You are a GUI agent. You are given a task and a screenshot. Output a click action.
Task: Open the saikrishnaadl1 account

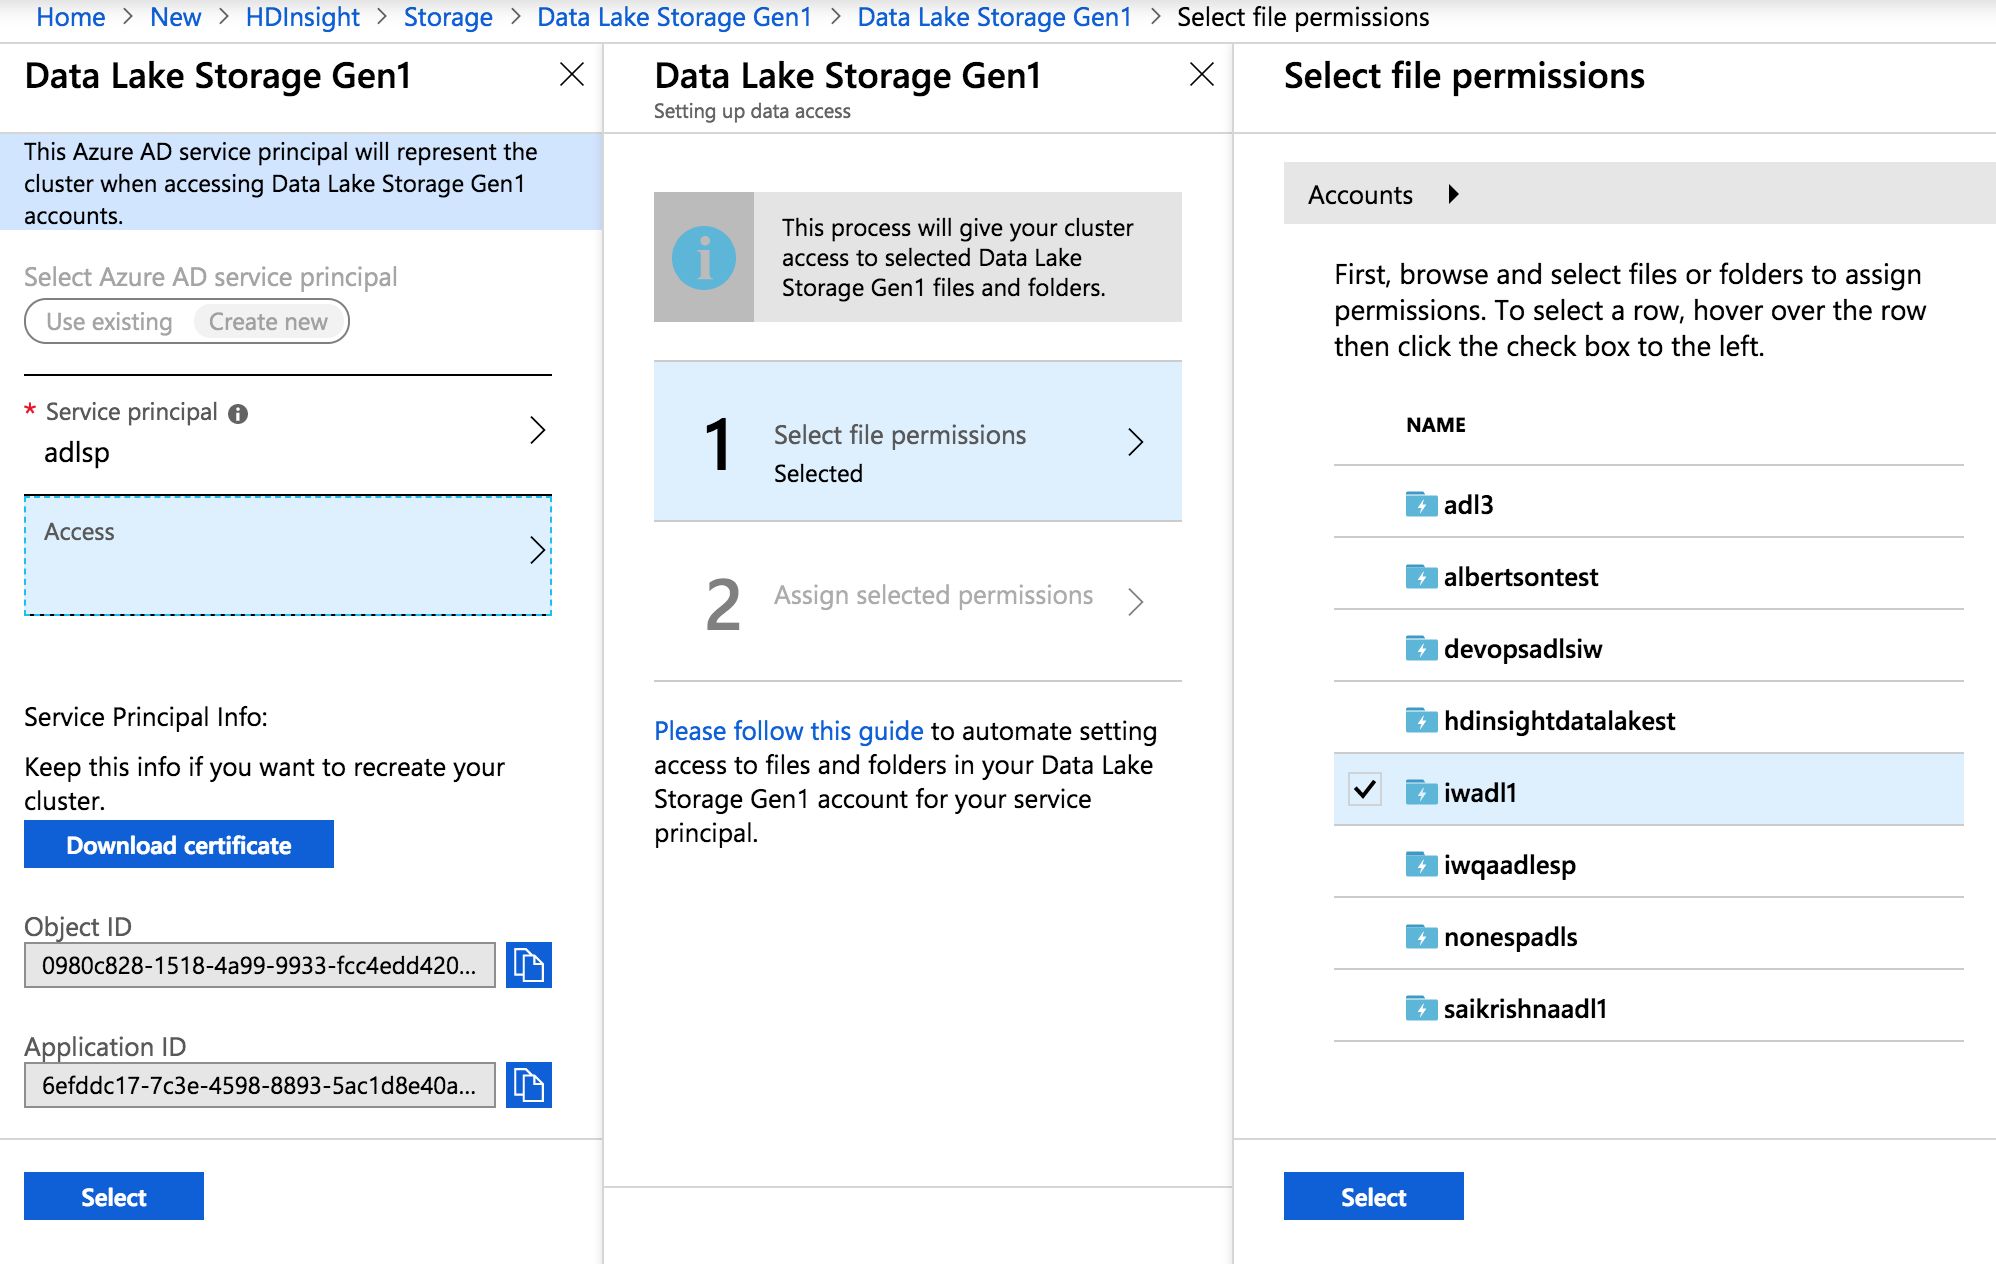pos(1525,1008)
